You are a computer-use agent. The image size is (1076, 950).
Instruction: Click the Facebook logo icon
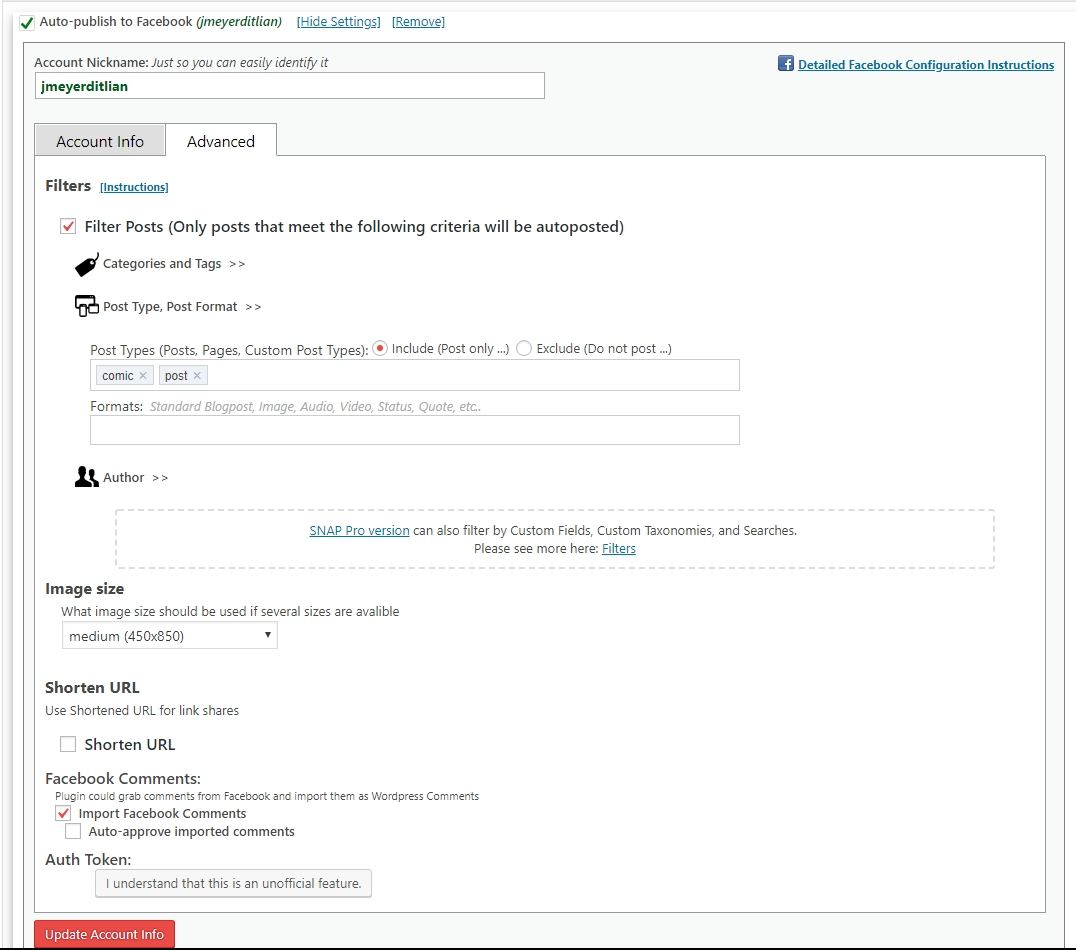click(x=786, y=64)
